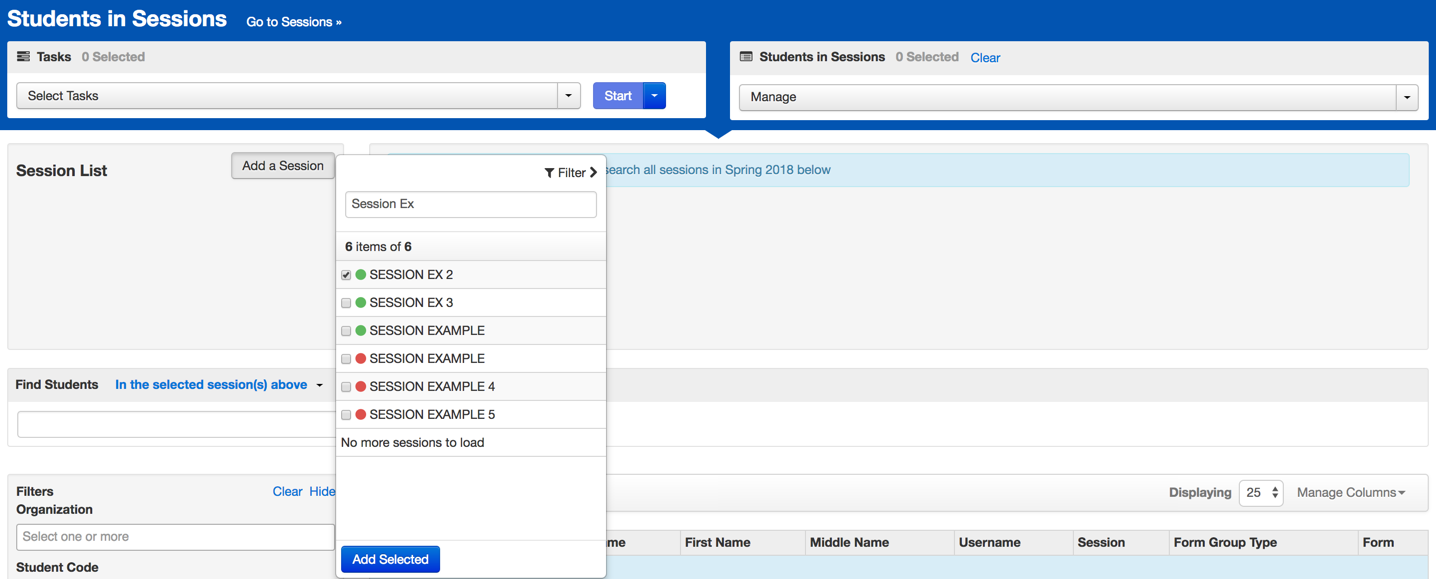Open the Manage dropdown
The image size is (1436, 579).
pos(1078,97)
